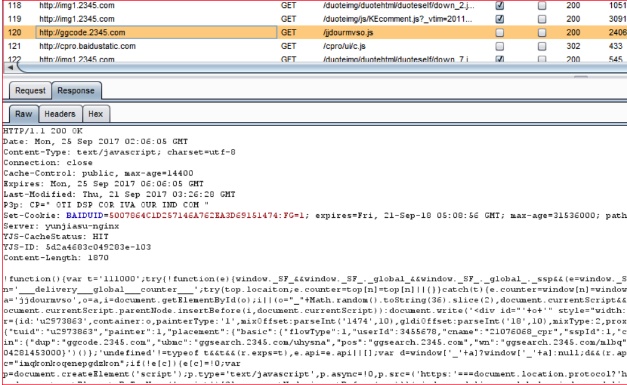Click length value 433
627x385 pixels.
[615, 46]
